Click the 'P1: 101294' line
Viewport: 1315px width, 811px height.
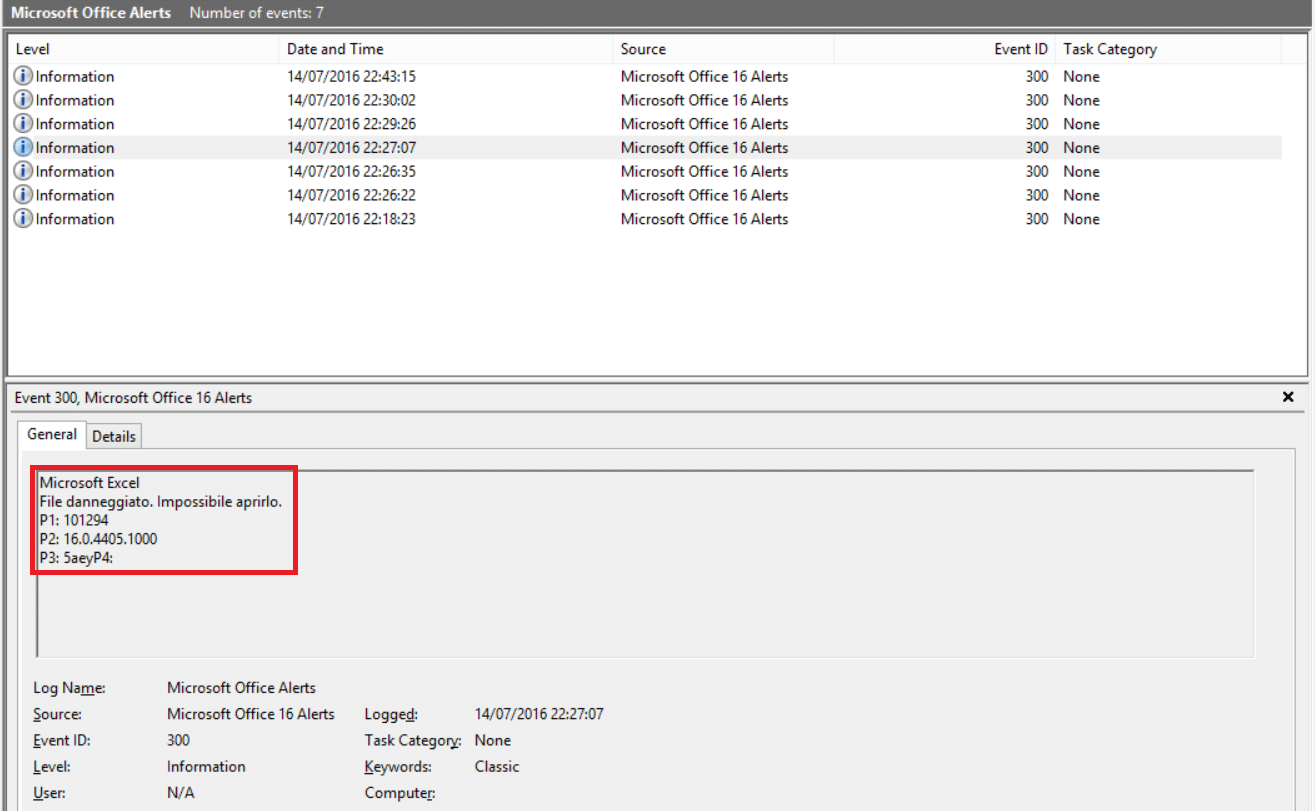(x=74, y=520)
